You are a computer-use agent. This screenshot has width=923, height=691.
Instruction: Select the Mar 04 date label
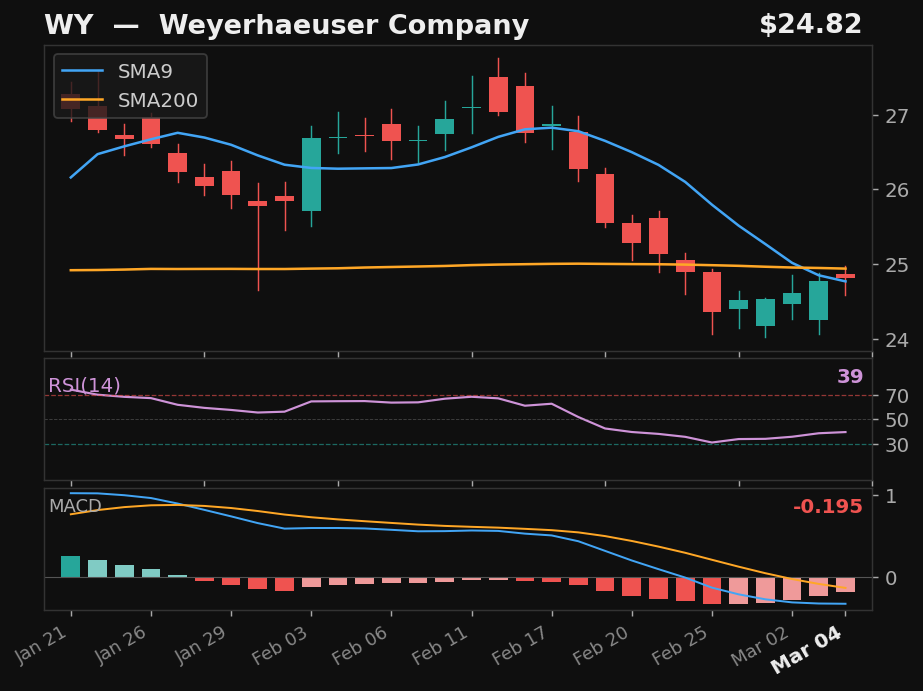pos(806,649)
